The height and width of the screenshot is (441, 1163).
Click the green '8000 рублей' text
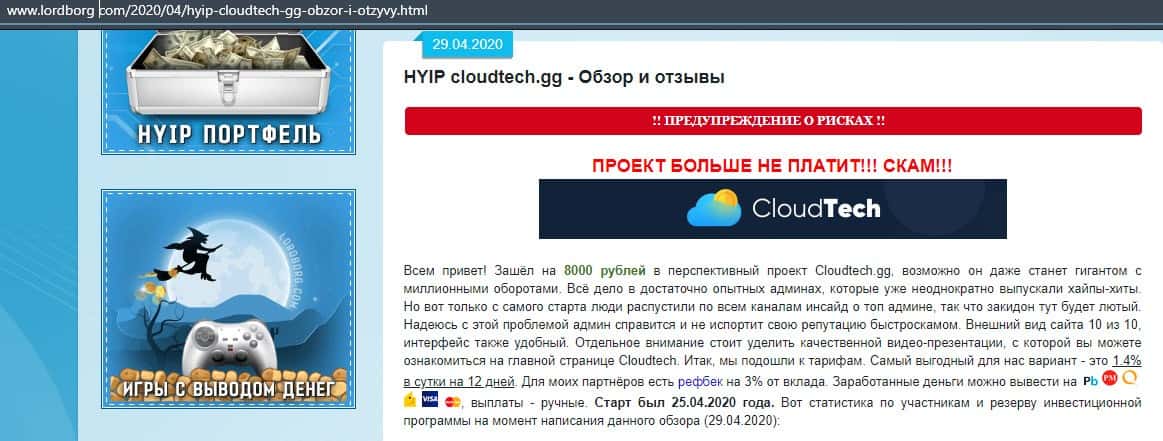pyautogui.click(x=605, y=270)
